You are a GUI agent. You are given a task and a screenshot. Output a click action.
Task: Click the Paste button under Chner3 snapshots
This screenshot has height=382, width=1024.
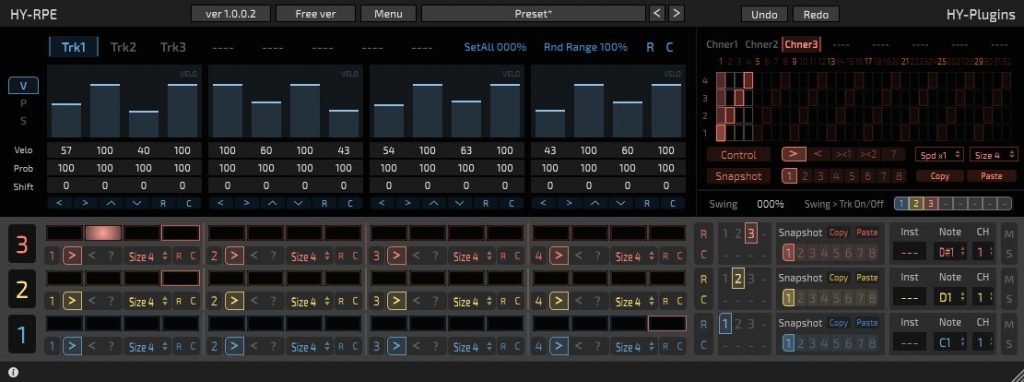991,176
